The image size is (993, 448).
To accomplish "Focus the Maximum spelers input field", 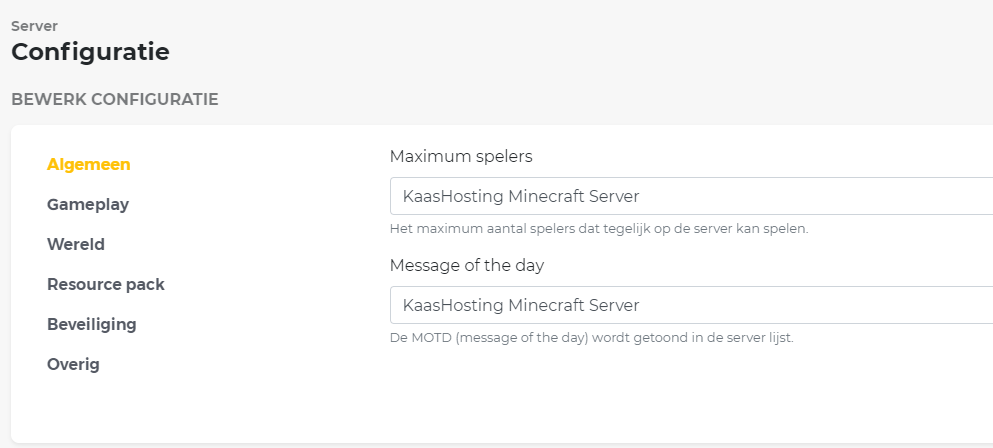I will (690, 196).
